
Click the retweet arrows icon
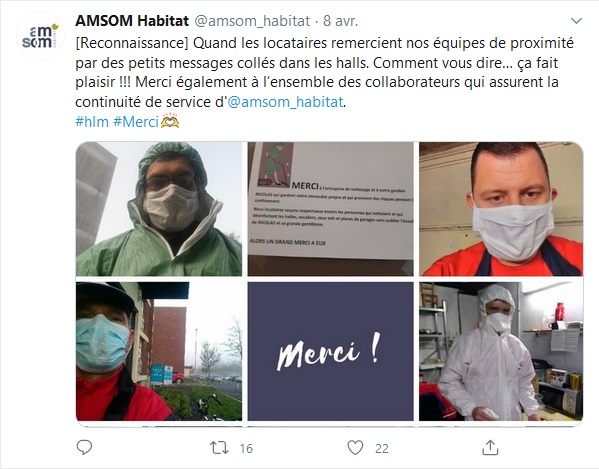point(220,448)
